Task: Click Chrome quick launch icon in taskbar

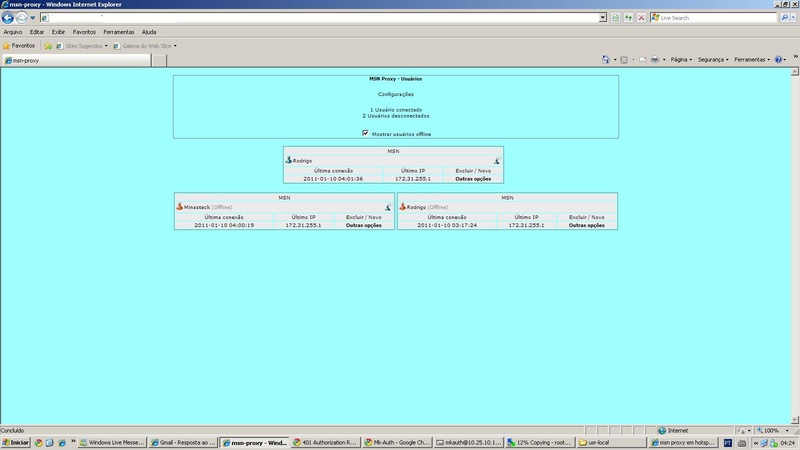Action: (39, 443)
